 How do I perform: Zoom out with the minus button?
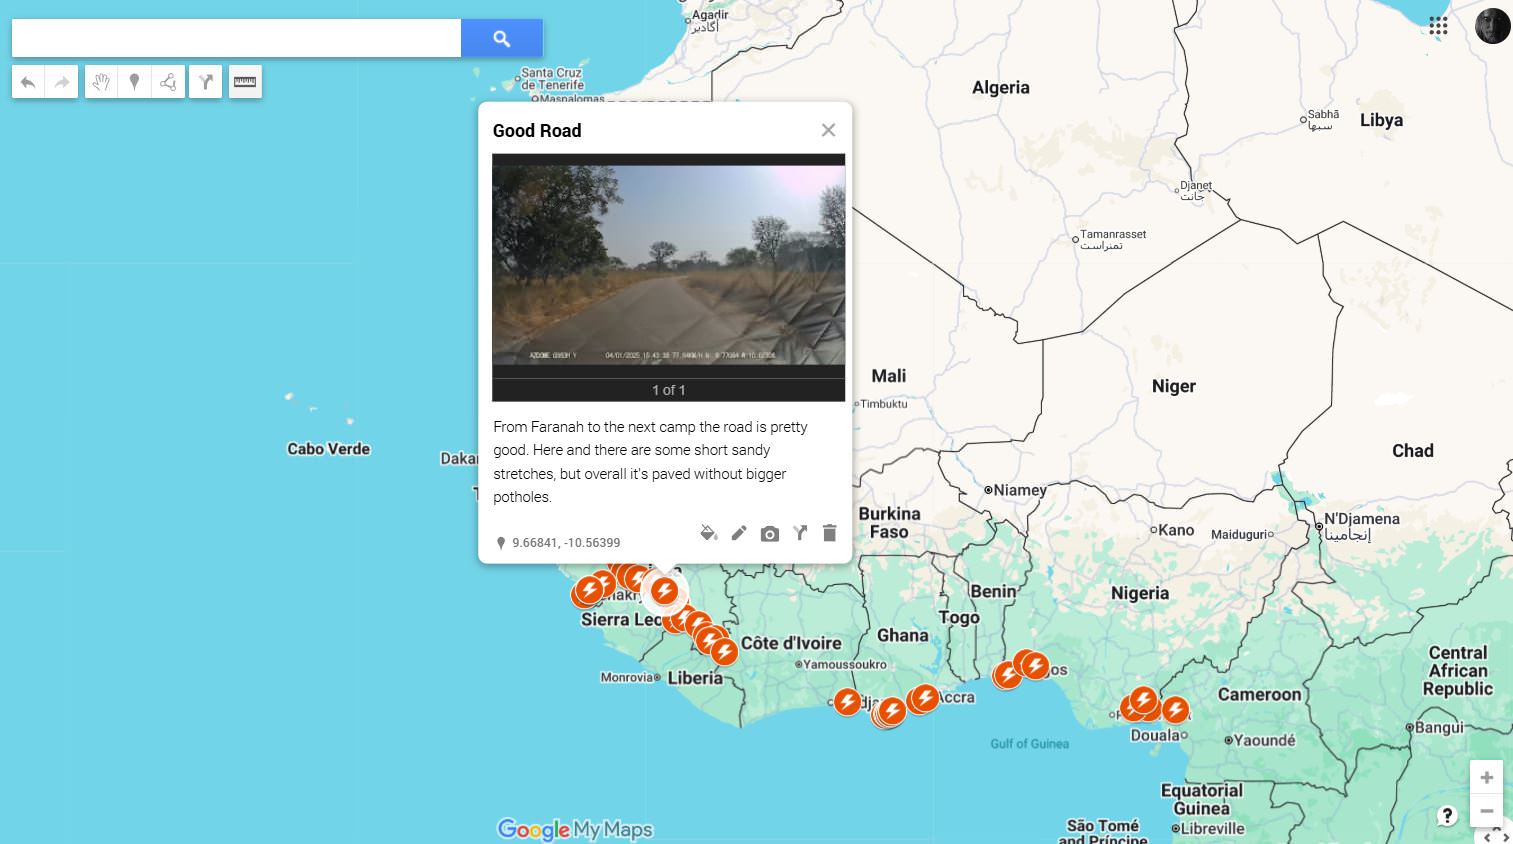coord(1486,810)
